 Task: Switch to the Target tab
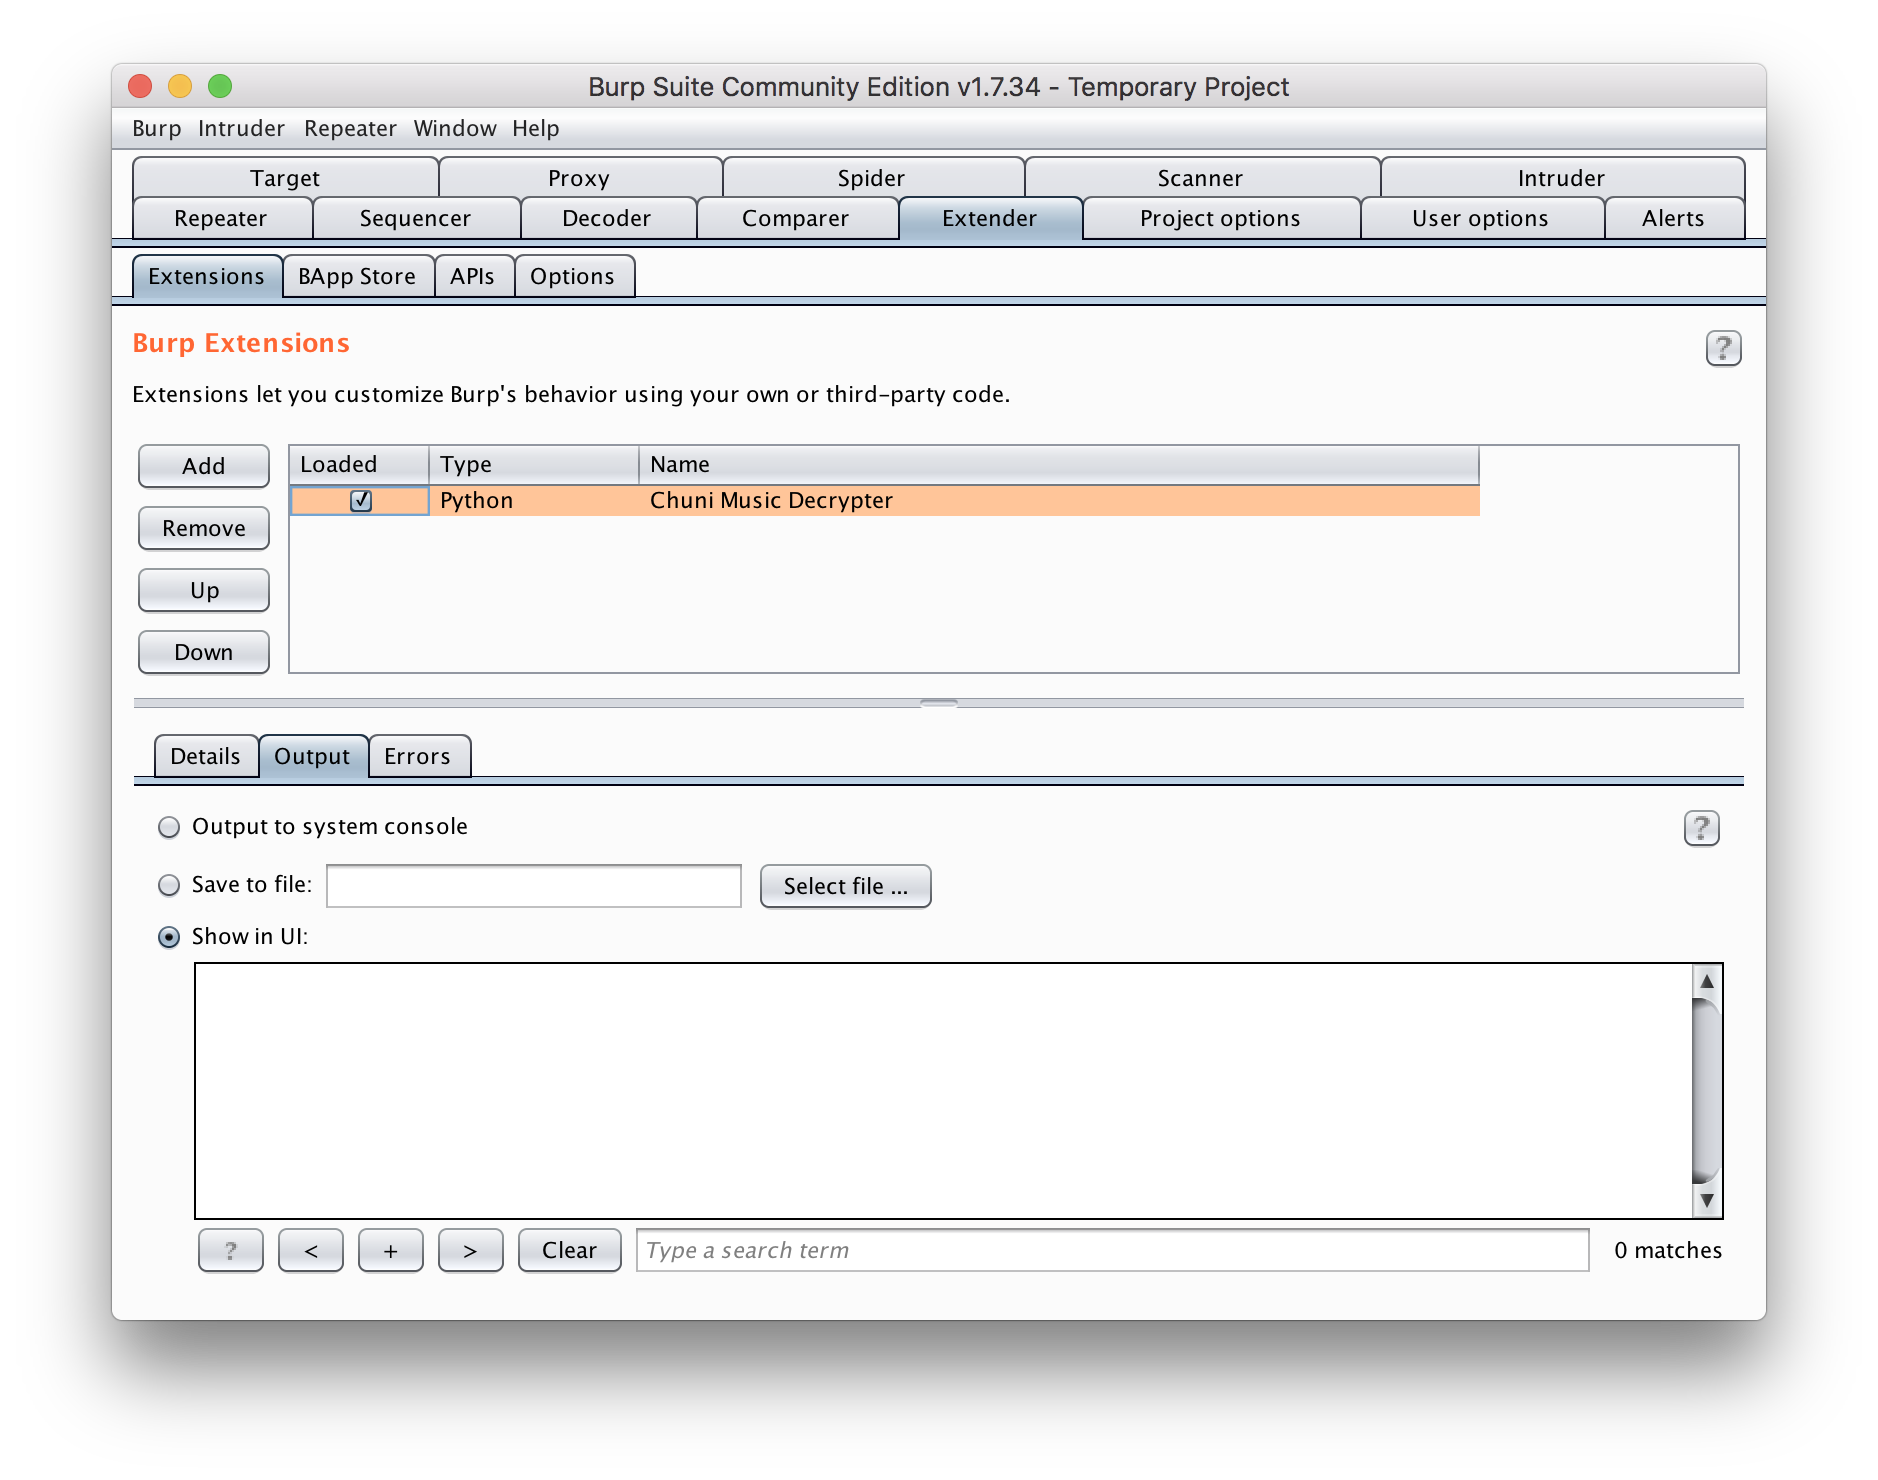click(285, 177)
